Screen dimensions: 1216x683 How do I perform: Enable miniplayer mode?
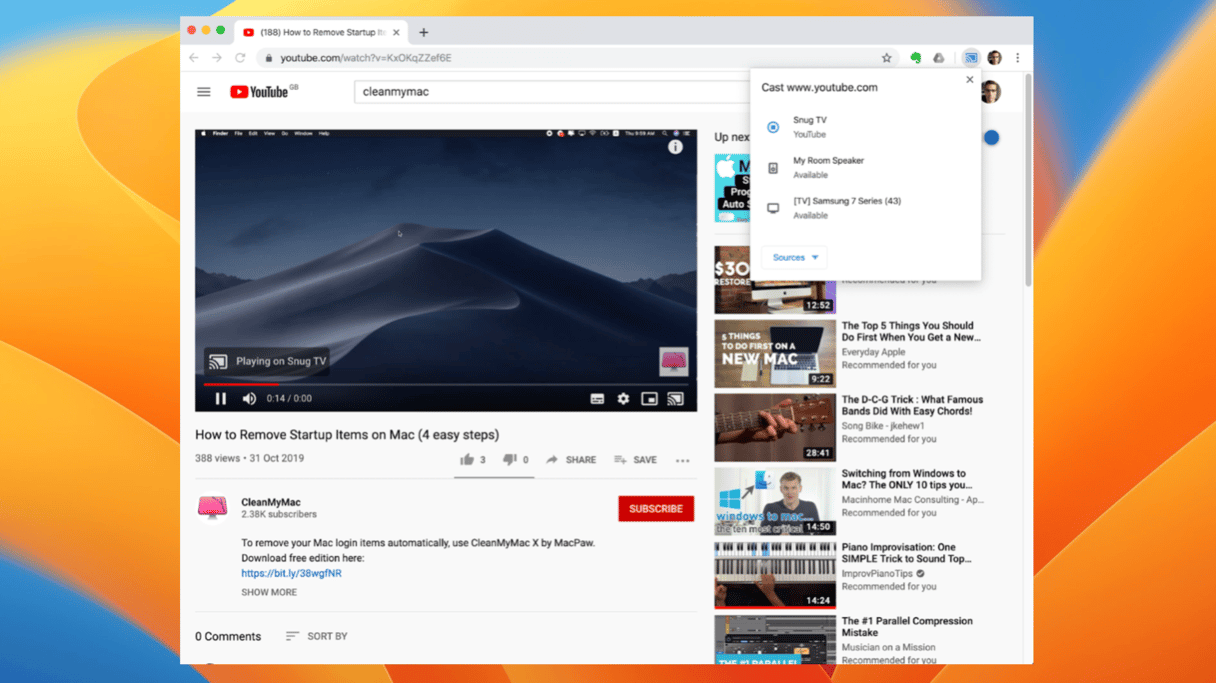(649, 399)
